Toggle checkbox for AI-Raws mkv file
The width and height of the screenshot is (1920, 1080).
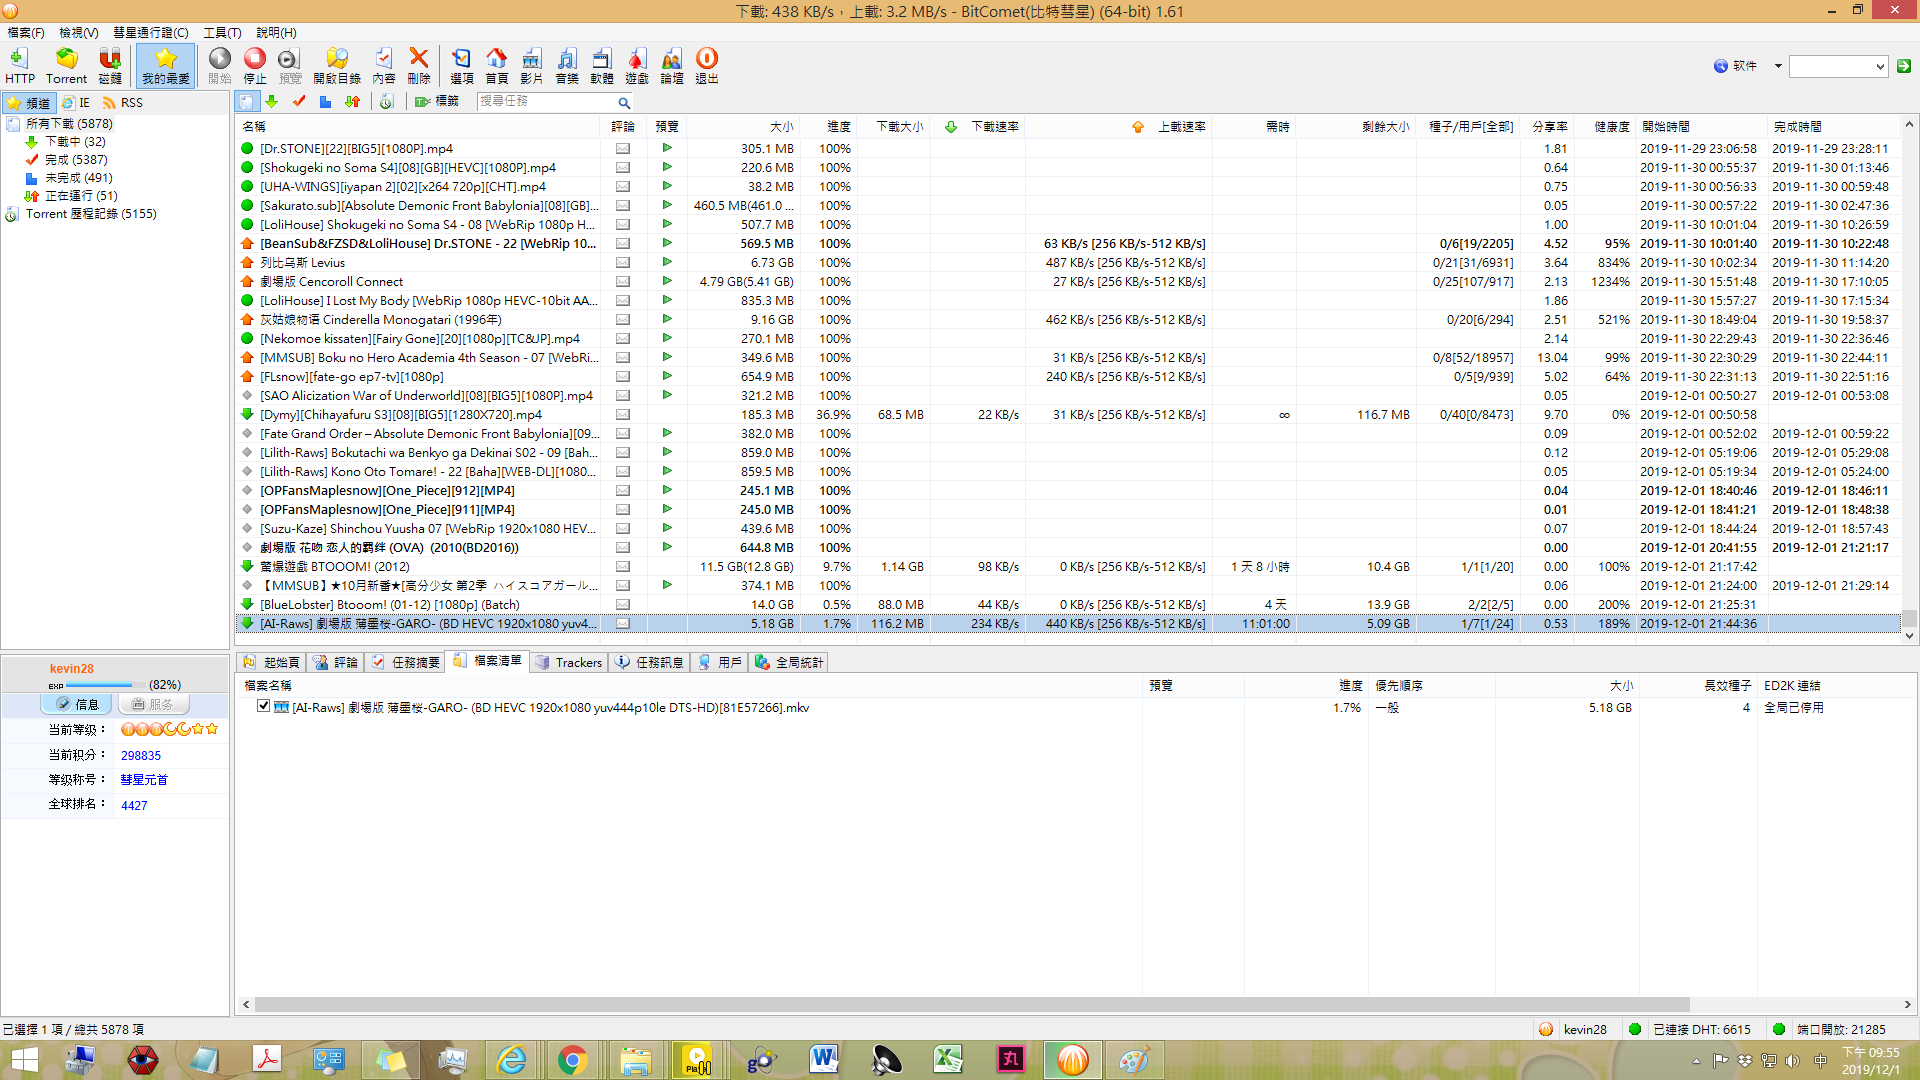click(x=263, y=706)
